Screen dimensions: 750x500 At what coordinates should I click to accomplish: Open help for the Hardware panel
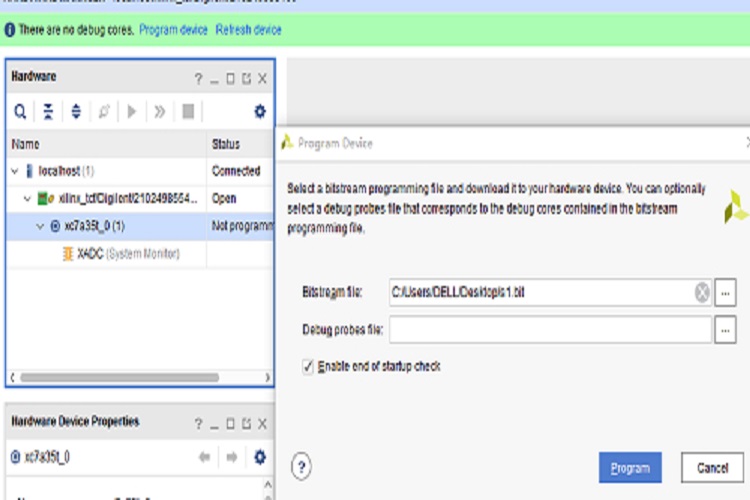(198, 78)
